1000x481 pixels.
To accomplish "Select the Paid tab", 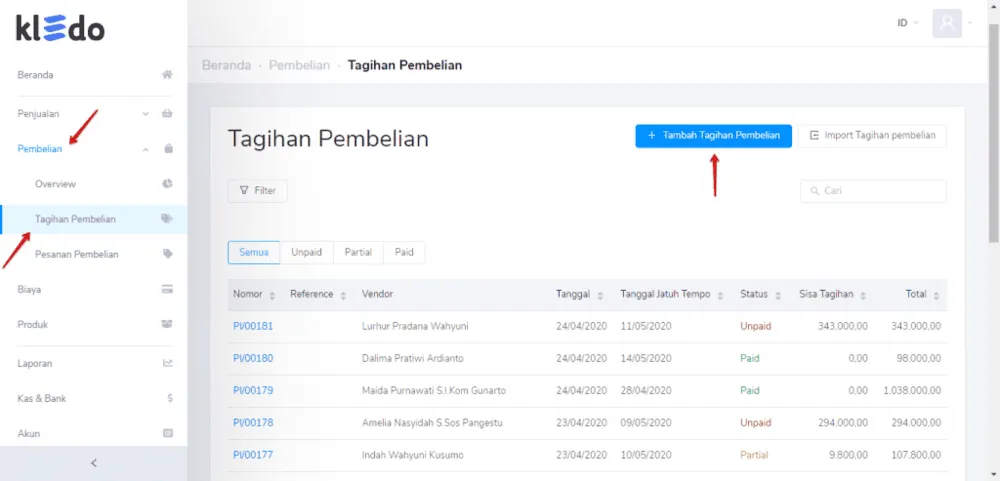I will [404, 252].
